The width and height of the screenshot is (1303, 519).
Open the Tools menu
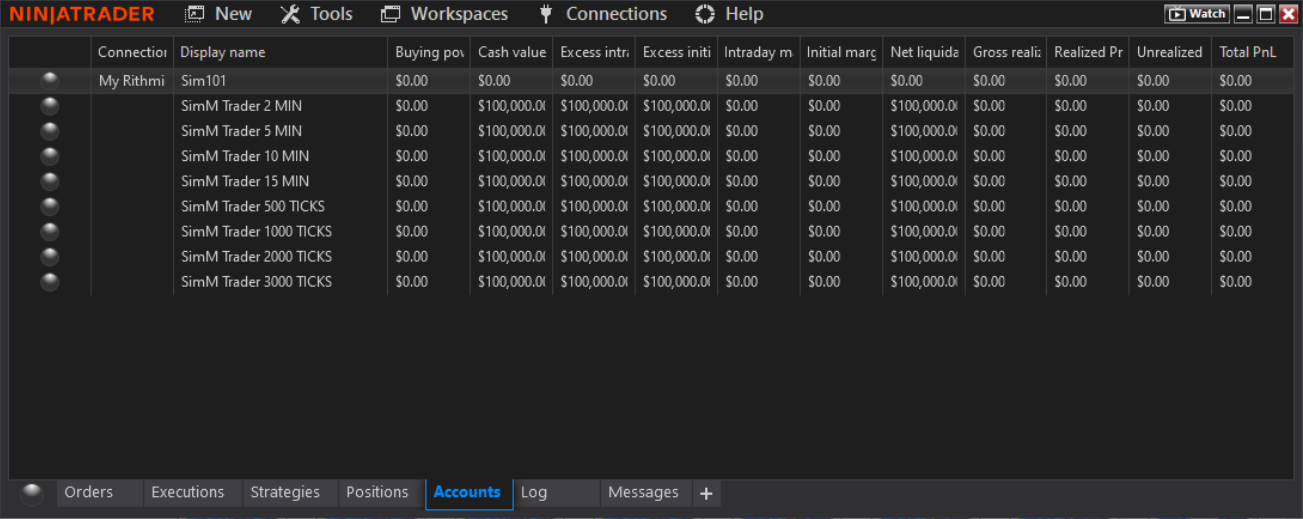pos(316,14)
